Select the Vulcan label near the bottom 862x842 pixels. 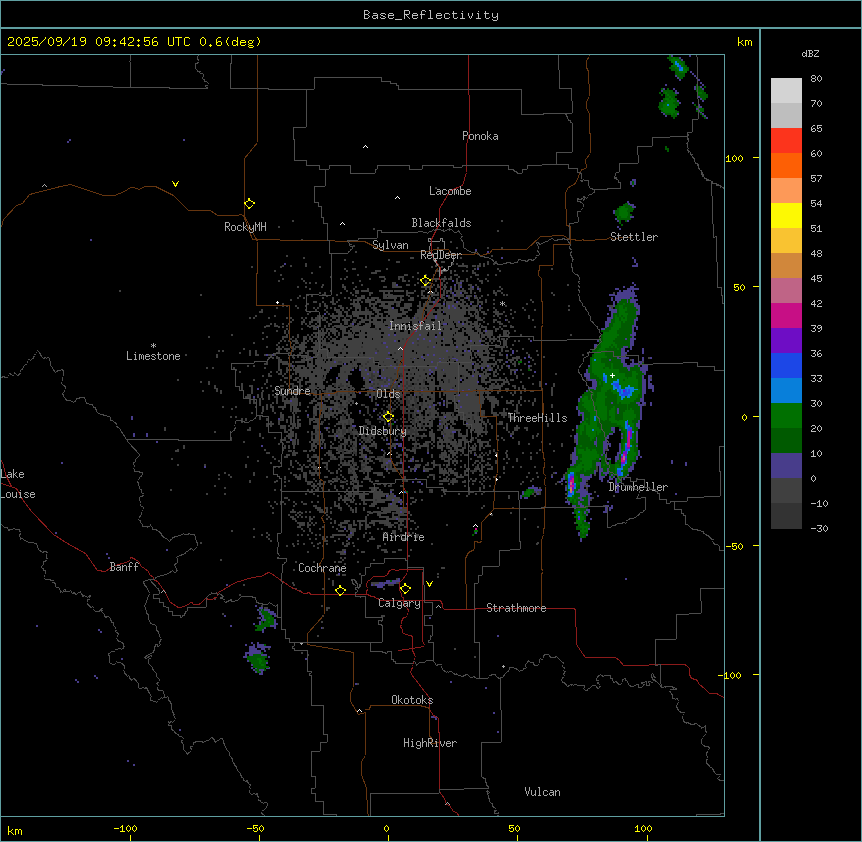(542, 792)
